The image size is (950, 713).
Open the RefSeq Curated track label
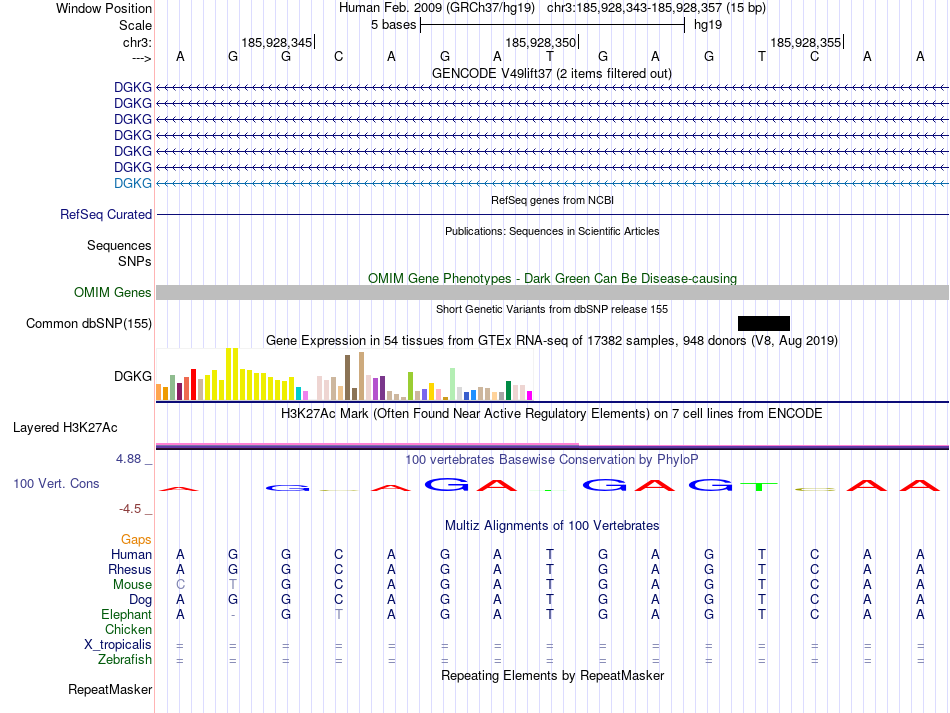coord(106,214)
